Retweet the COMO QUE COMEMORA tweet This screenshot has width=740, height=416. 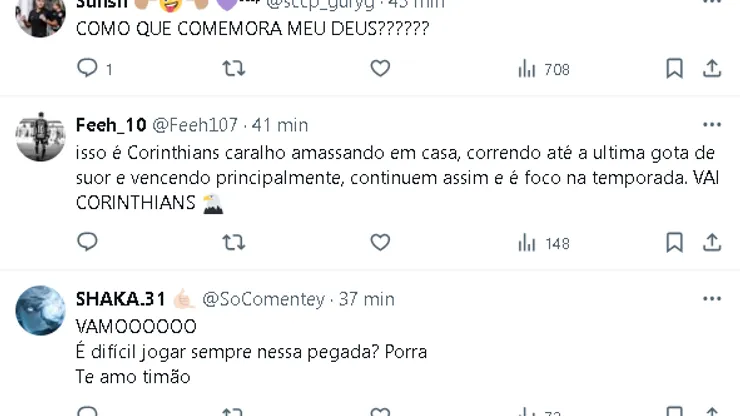[233, 68]
